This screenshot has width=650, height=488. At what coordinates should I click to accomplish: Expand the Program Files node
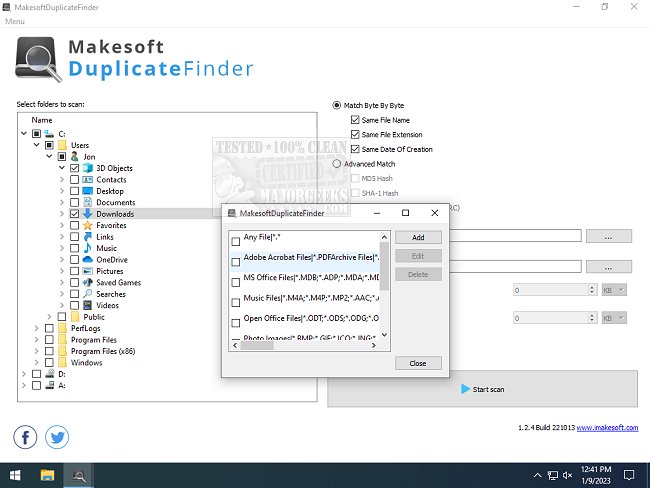36,340
